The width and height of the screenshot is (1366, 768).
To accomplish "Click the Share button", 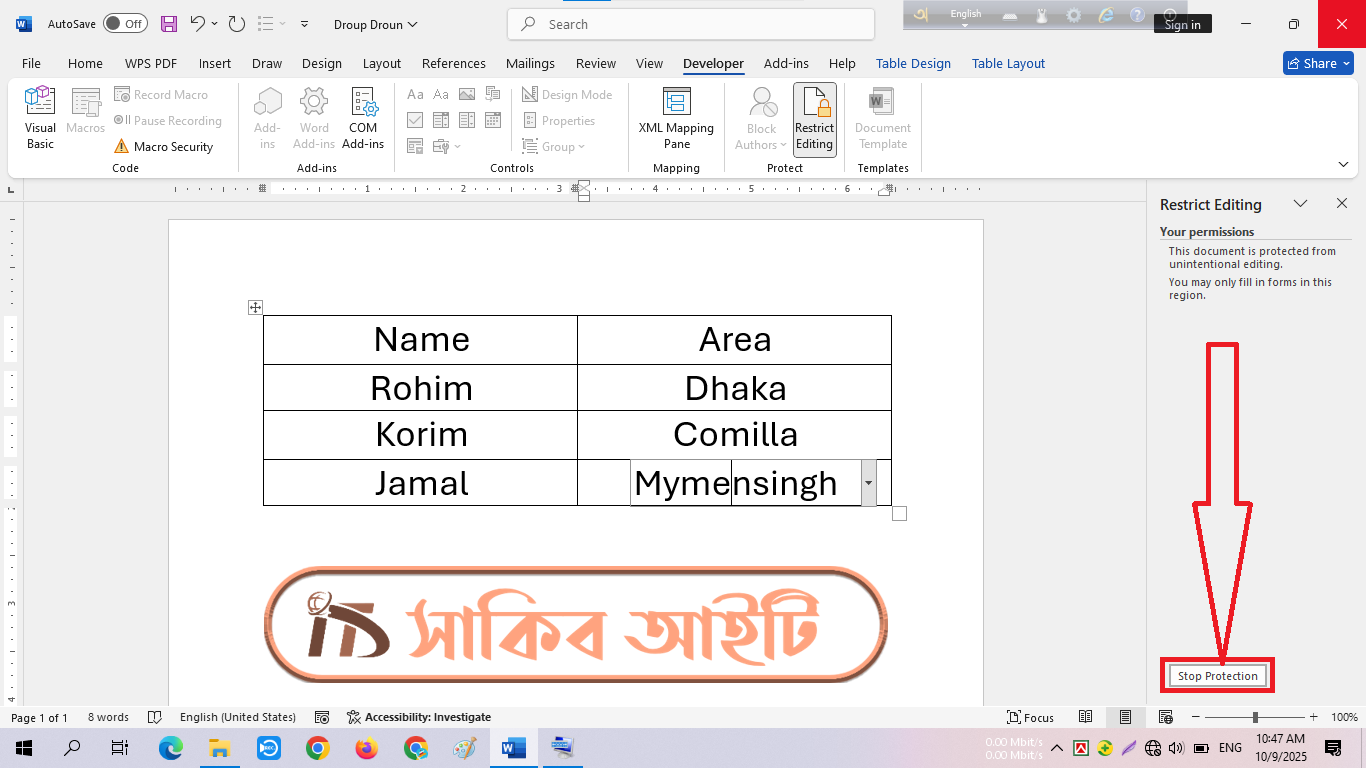I will 1318,63.
